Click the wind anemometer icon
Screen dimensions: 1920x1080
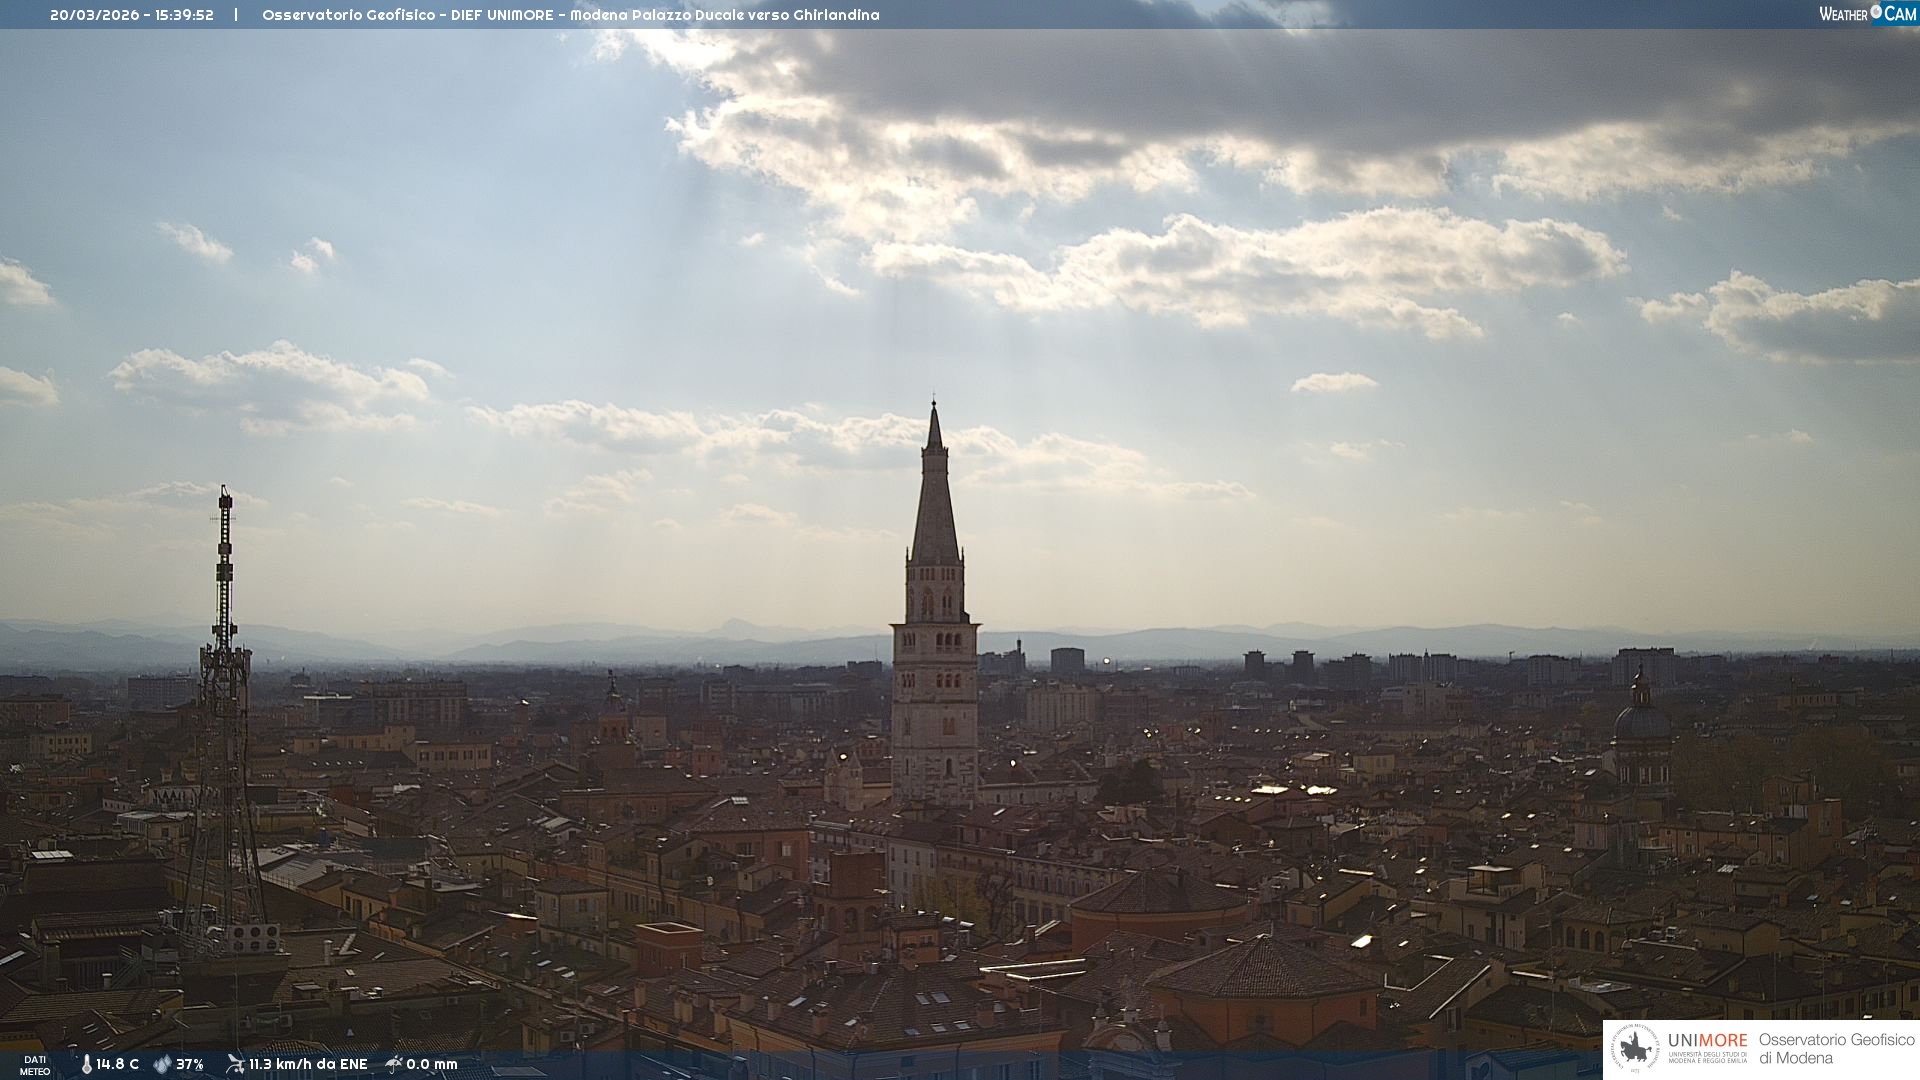(235, 1064)
